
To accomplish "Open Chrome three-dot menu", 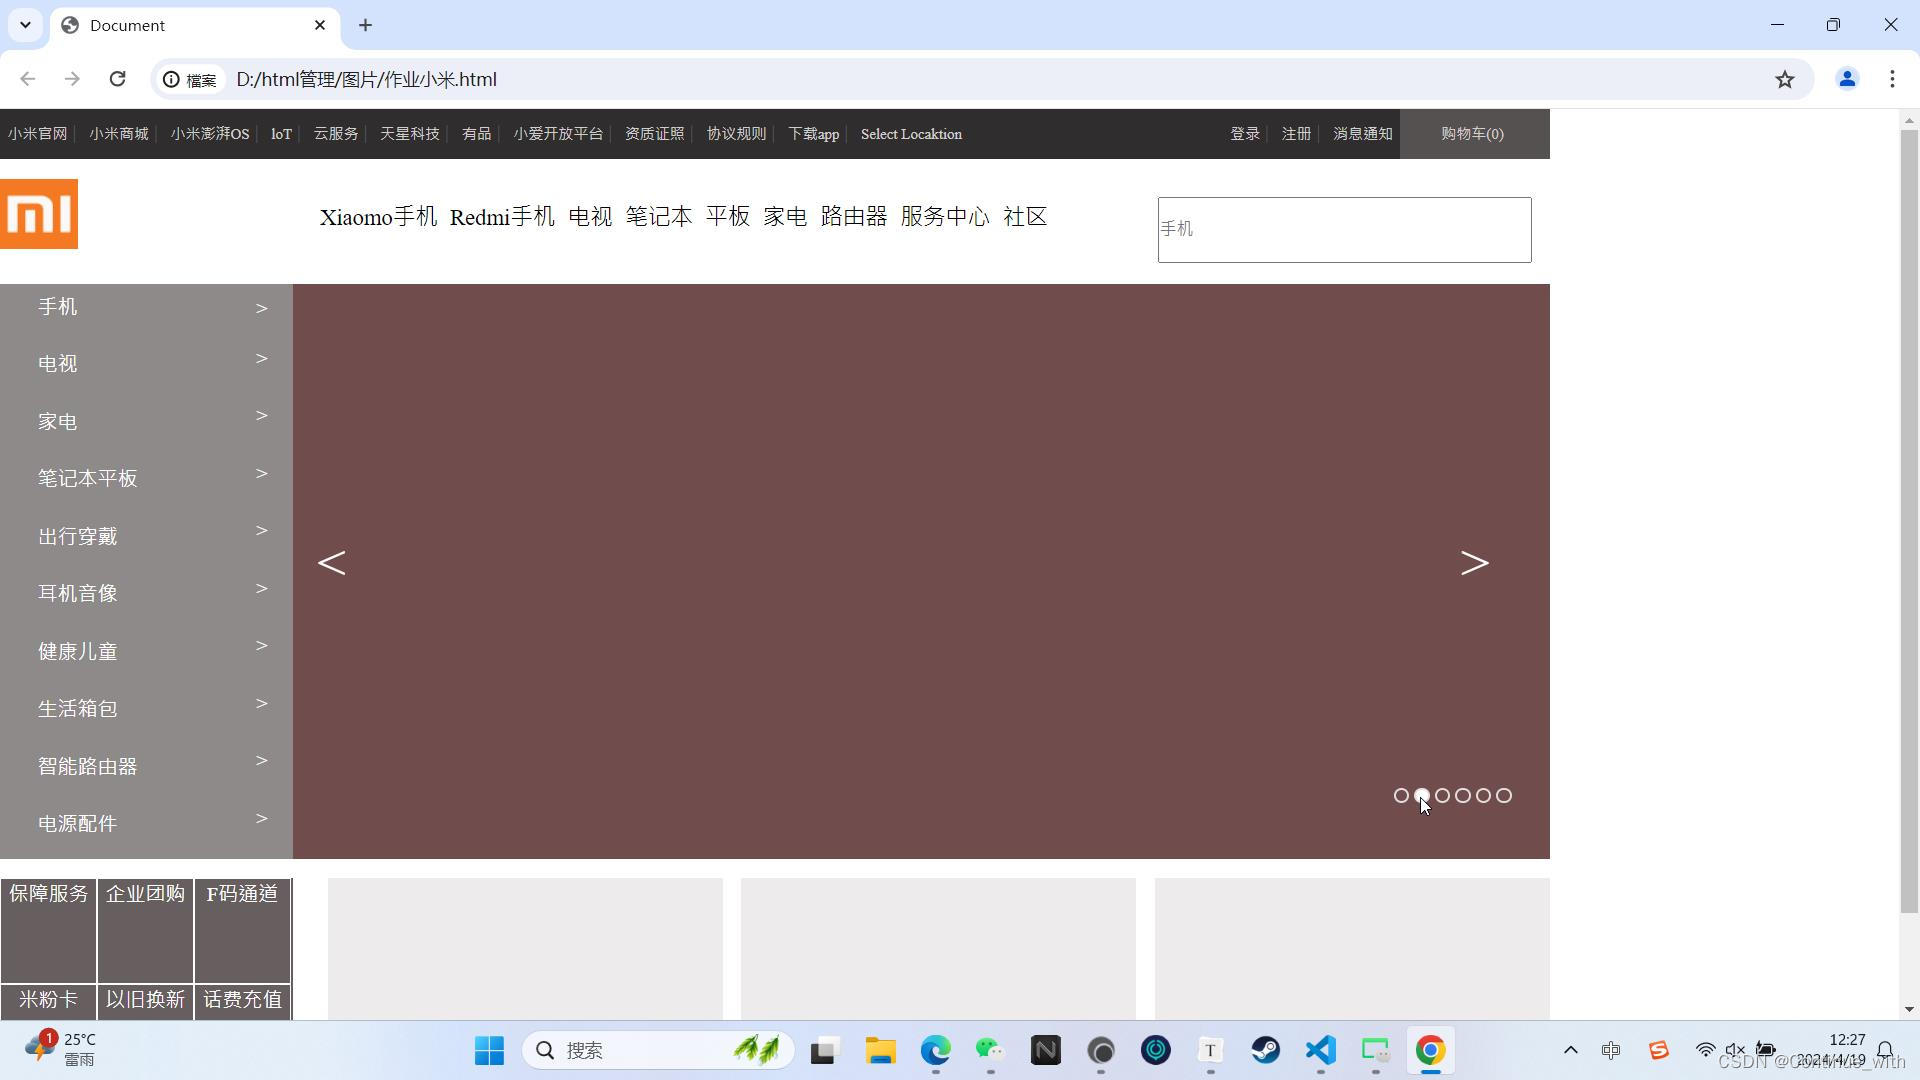I will [x=1892, y=79].
